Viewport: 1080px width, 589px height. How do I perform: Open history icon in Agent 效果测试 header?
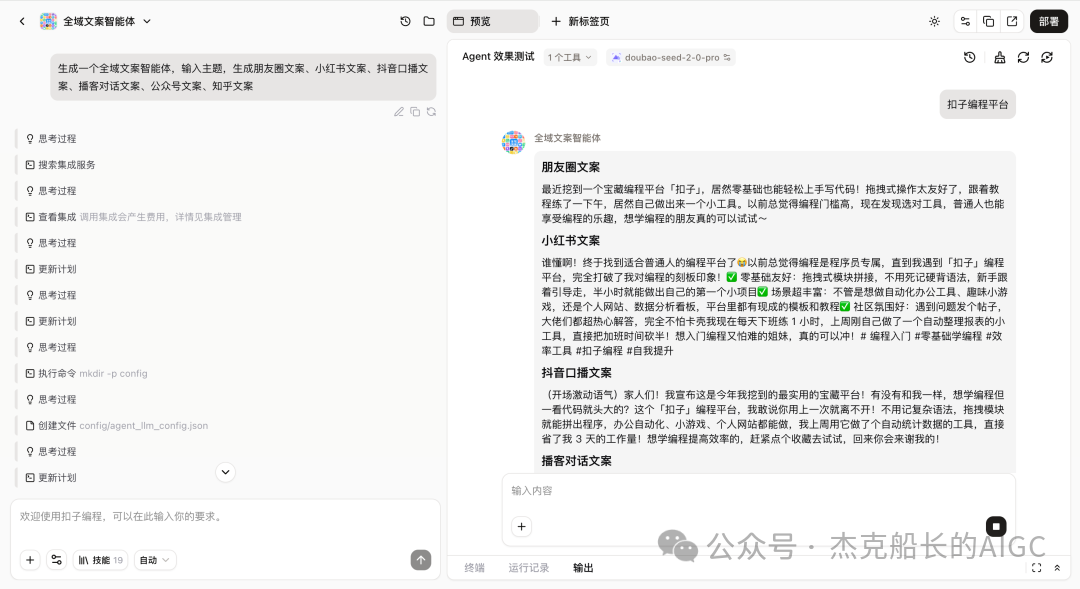click(969, 58)
